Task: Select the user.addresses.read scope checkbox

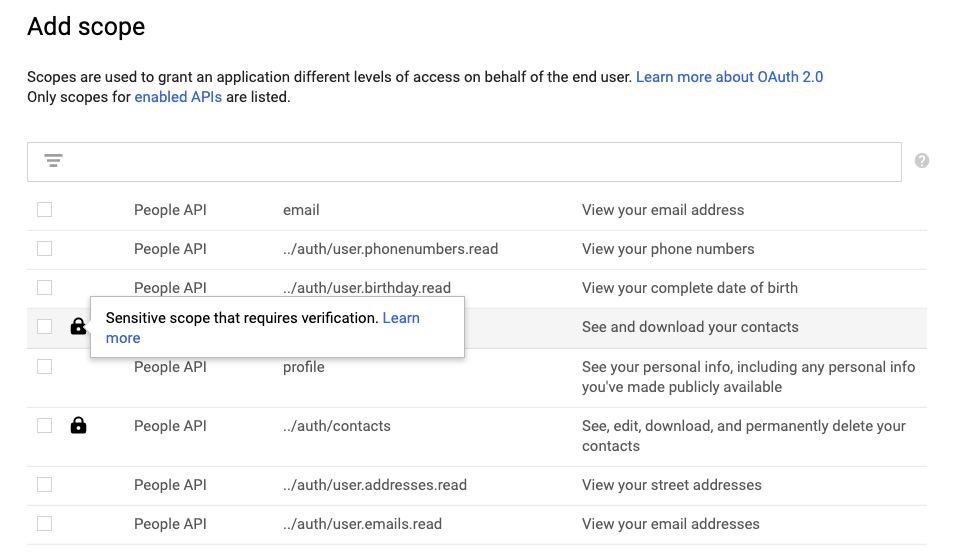Action: 44,485
